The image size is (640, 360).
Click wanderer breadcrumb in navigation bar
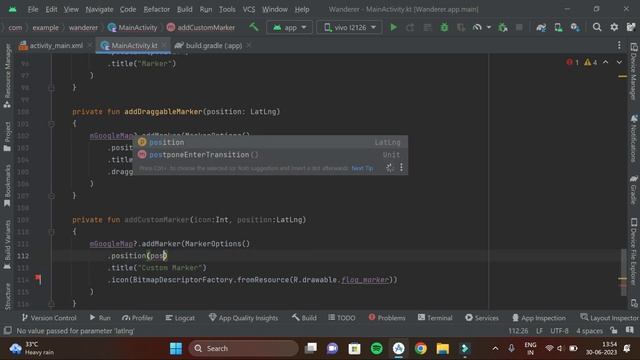83,27
